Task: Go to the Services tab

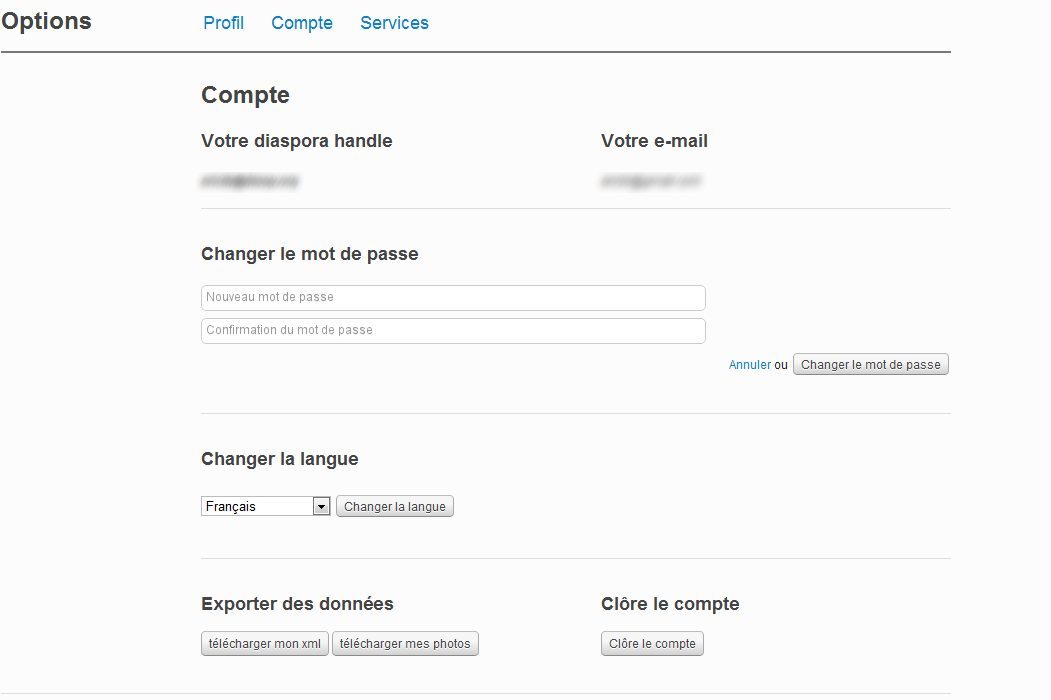Action: point(394,23)
